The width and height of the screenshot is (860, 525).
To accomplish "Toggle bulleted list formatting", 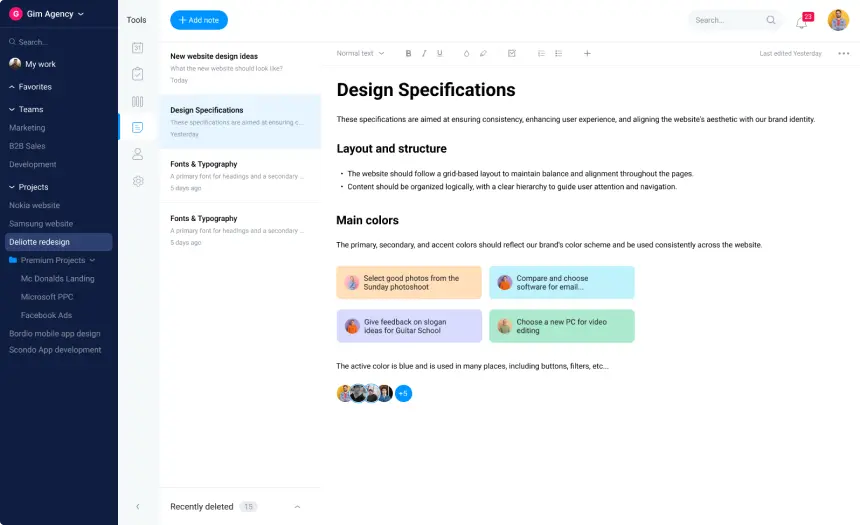I will (x=558, y=53).
